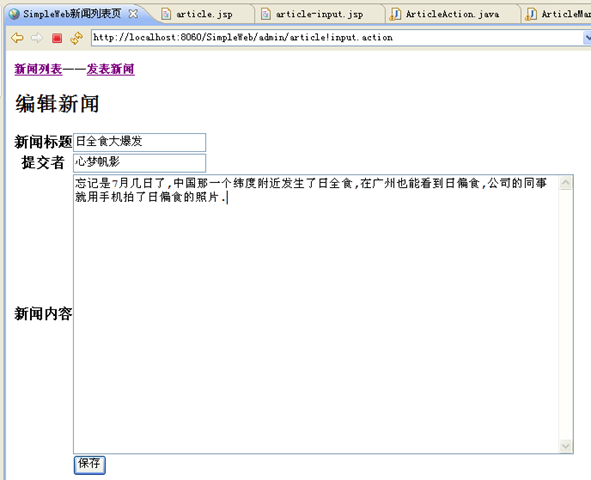The height and width of the screenshot is (480, 591).
Task: Click the 新闻标题 title input field
Action: 139,142
